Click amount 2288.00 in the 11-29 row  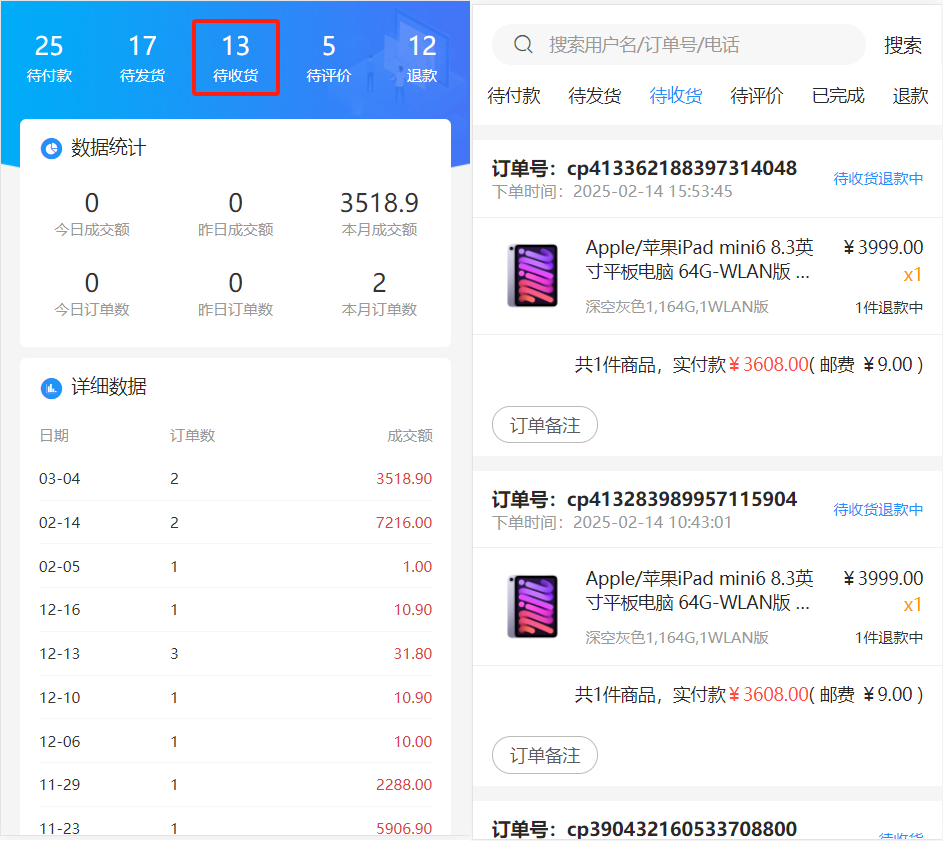tap(404, 785)
